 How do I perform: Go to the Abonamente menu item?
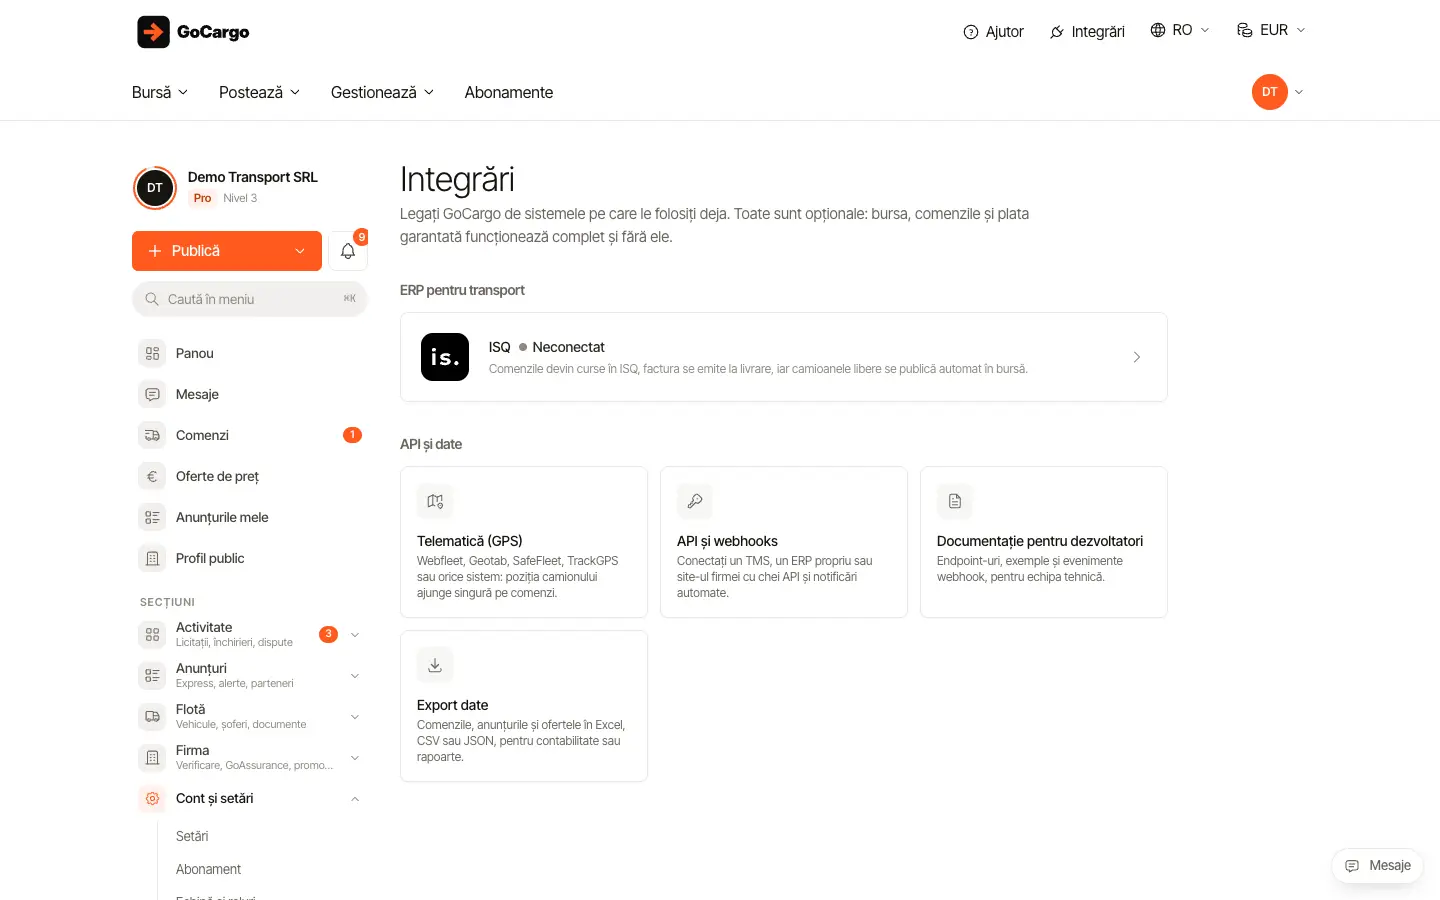[509, 92]
